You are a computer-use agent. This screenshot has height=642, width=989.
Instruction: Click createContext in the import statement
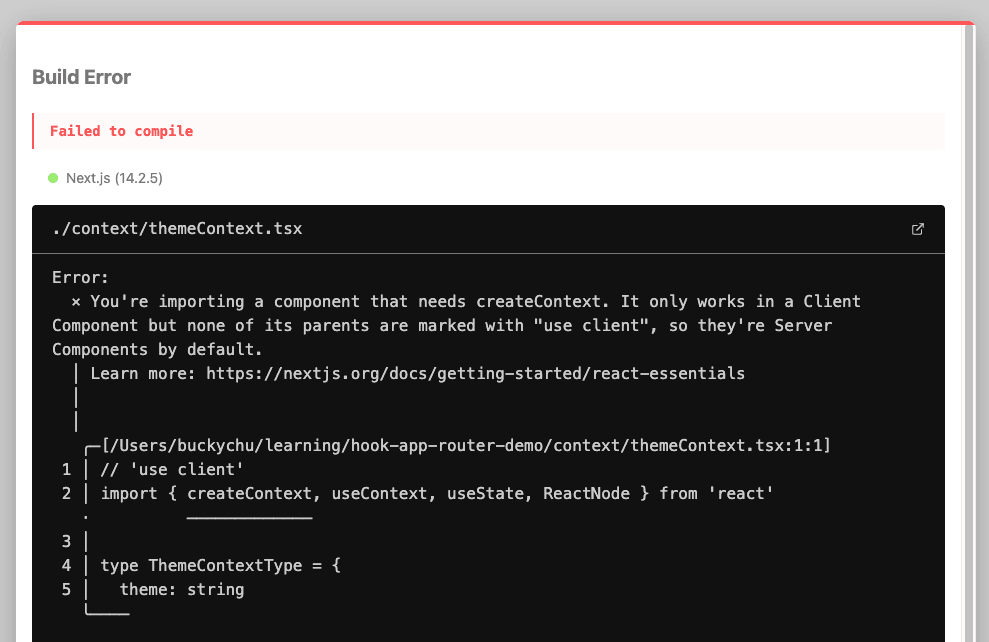249,493
